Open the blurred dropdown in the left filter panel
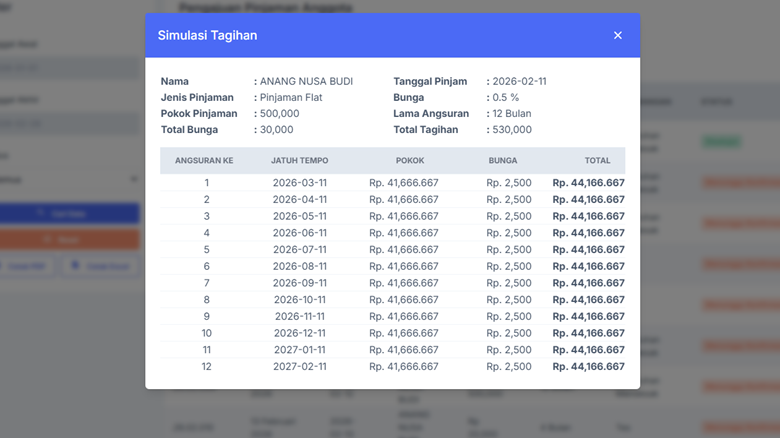The height and width of the screenshot is (438, 780). coord(68,180)
